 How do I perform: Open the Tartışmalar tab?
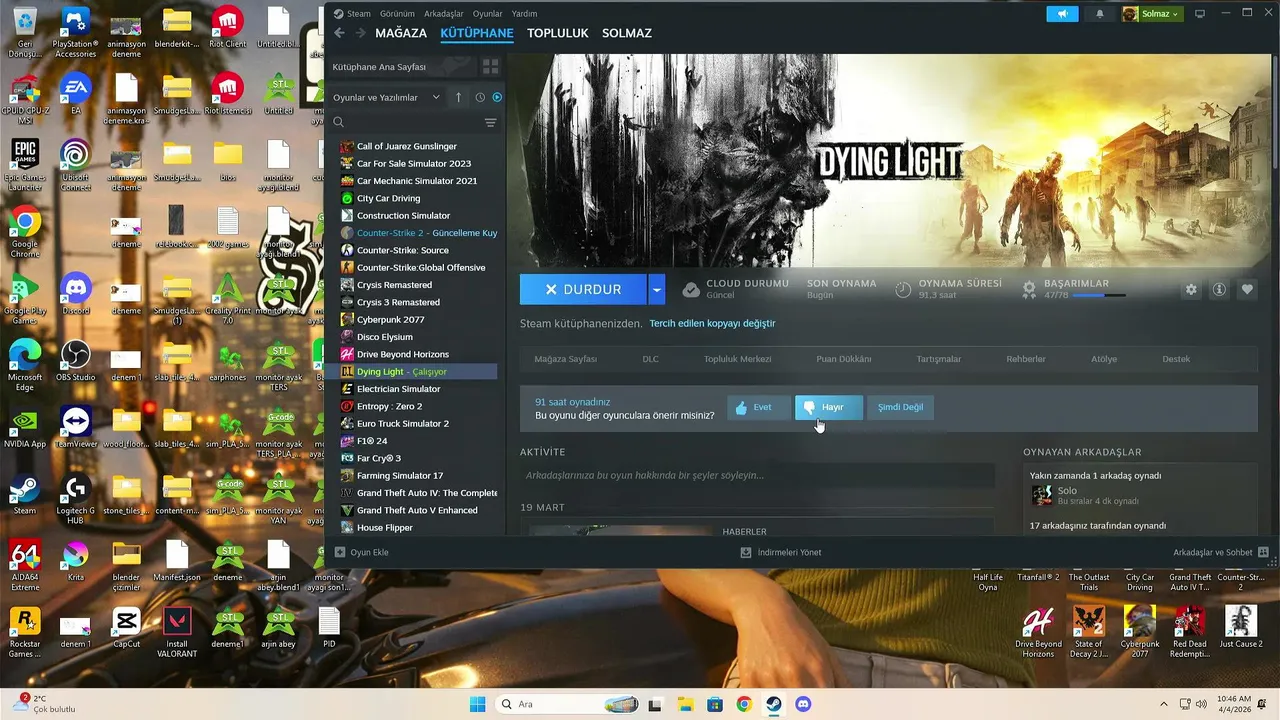[938, 359]
